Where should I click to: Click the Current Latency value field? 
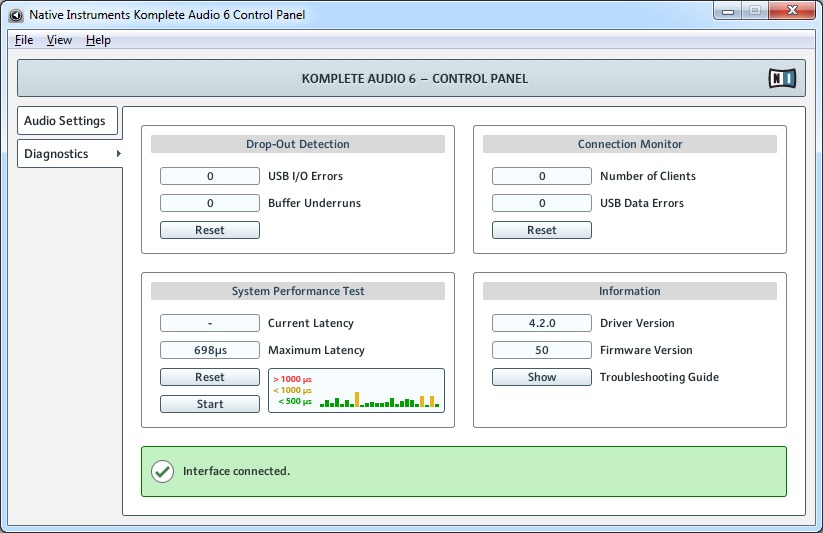click(210, 323)
